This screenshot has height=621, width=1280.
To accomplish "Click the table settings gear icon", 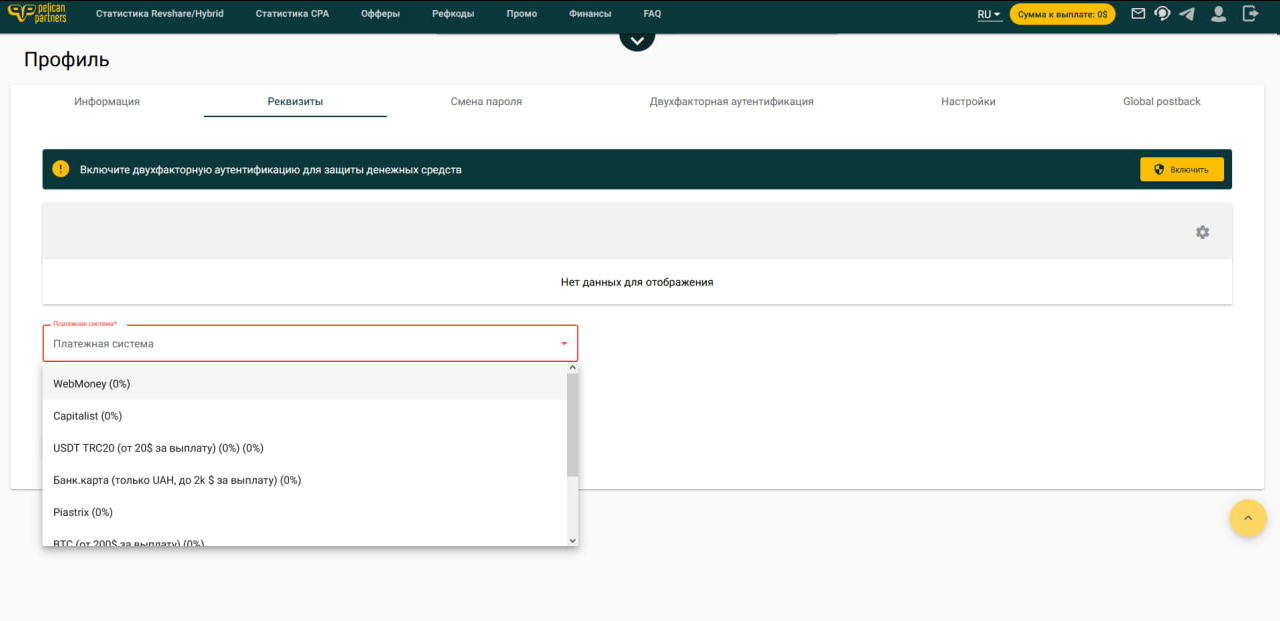I will point(1202,232).
